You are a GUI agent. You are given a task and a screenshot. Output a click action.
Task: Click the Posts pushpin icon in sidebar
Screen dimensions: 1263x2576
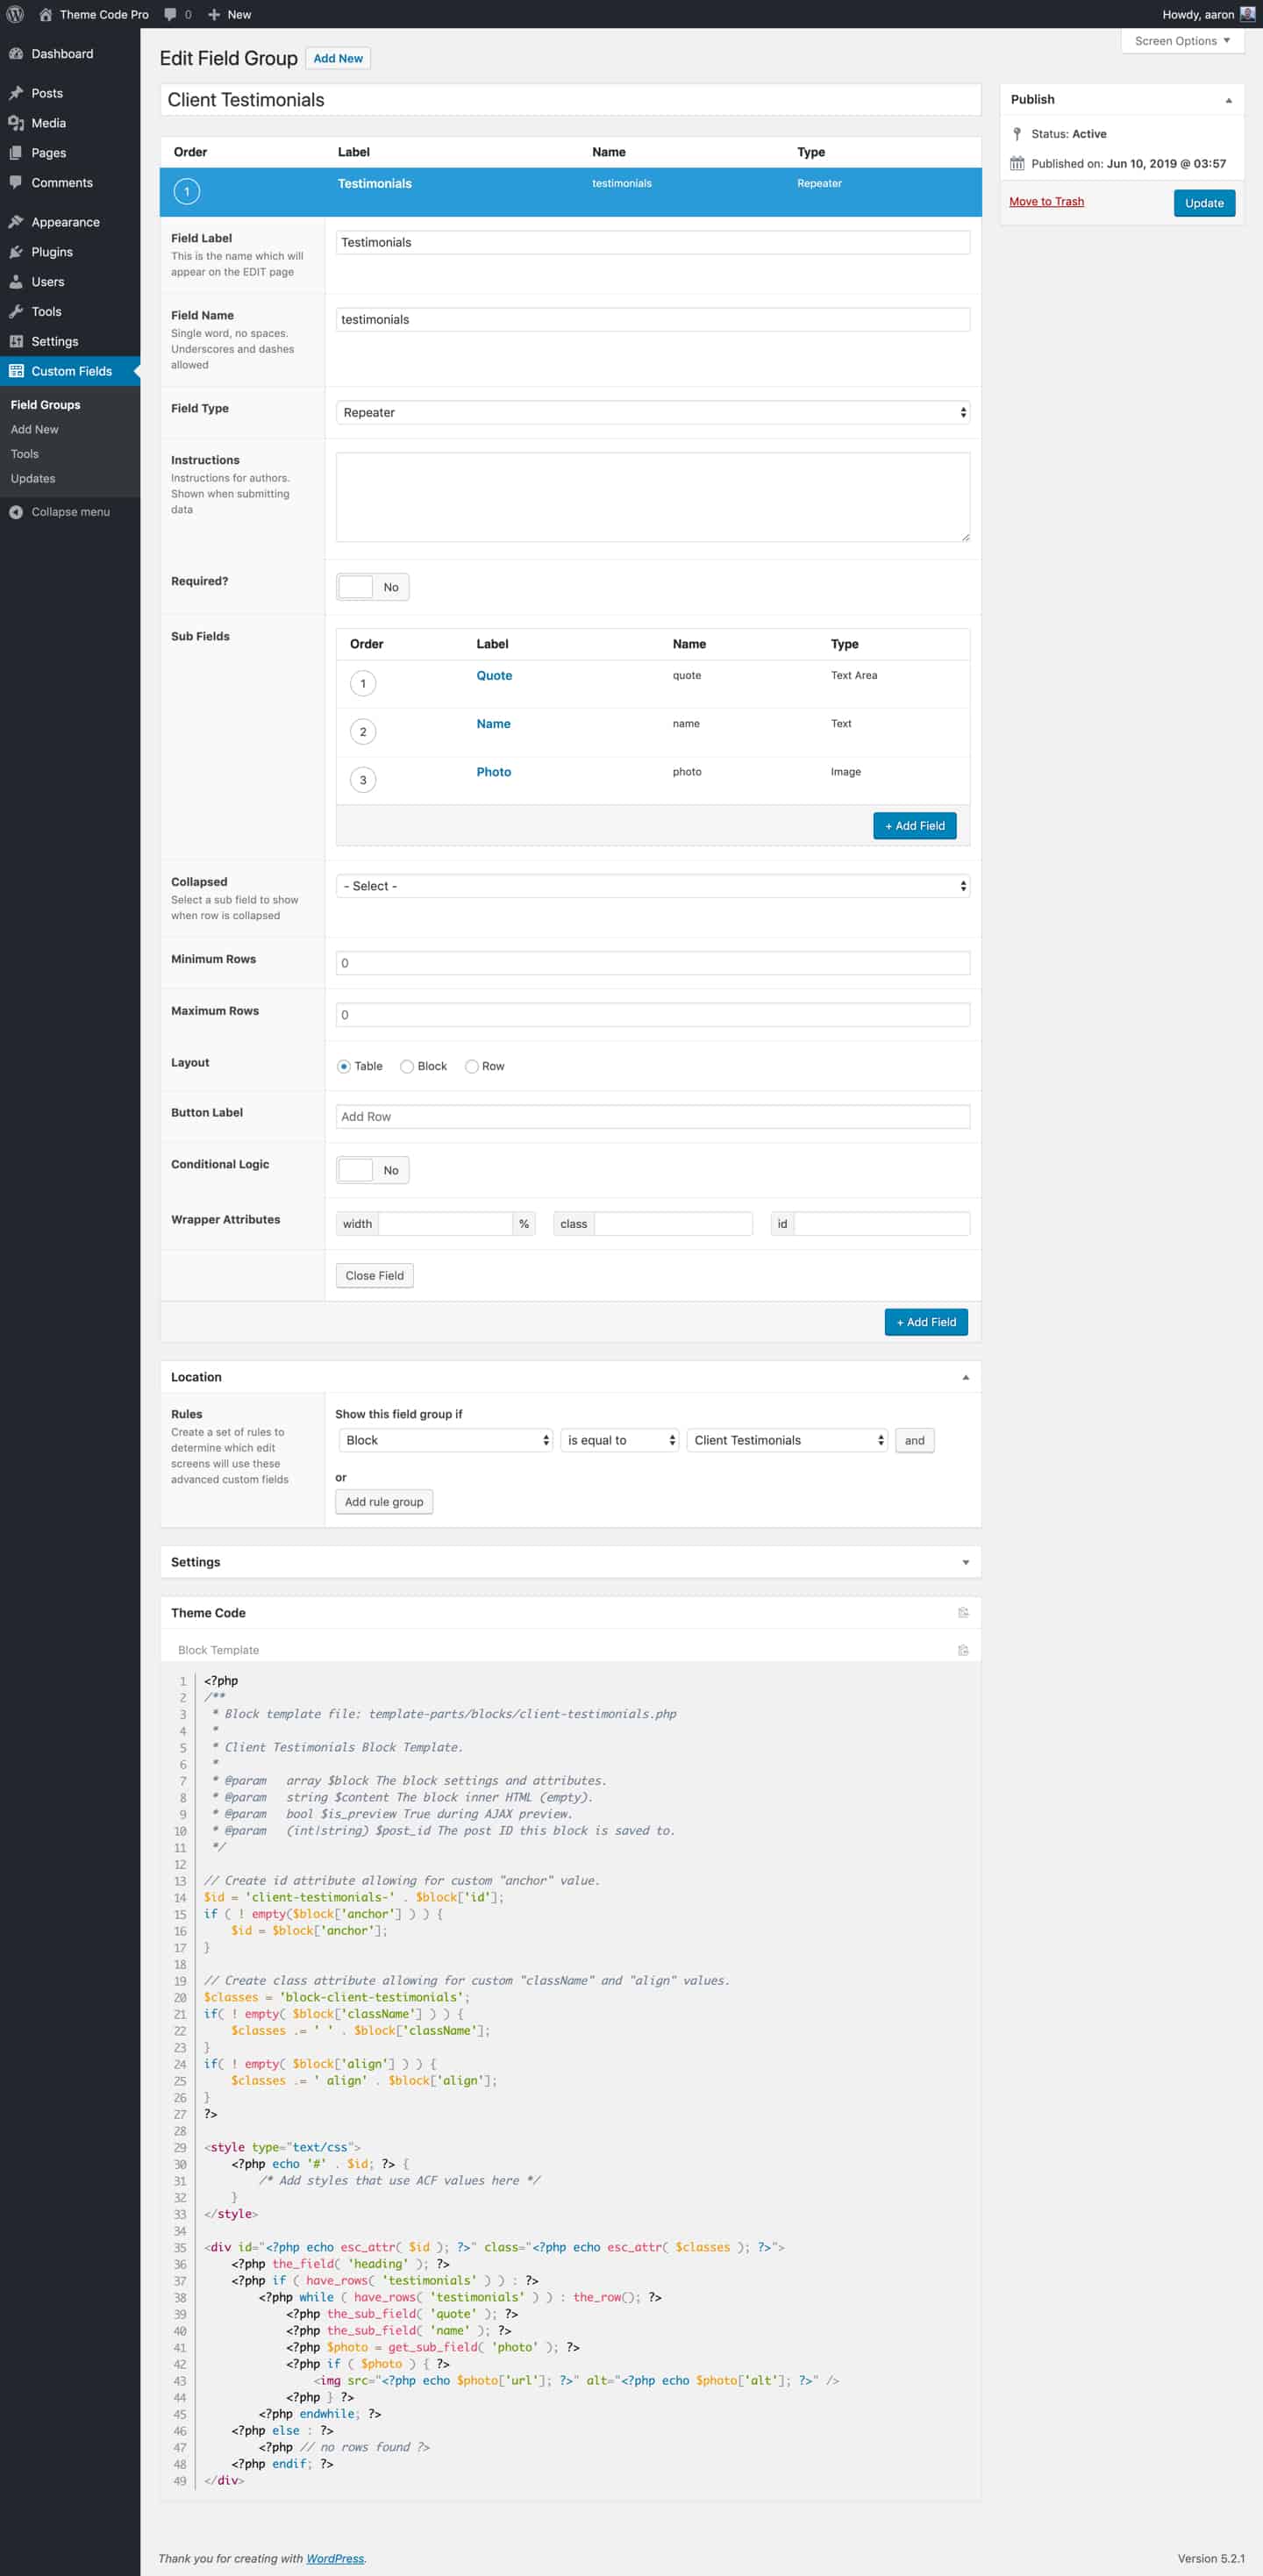point(16,93)
